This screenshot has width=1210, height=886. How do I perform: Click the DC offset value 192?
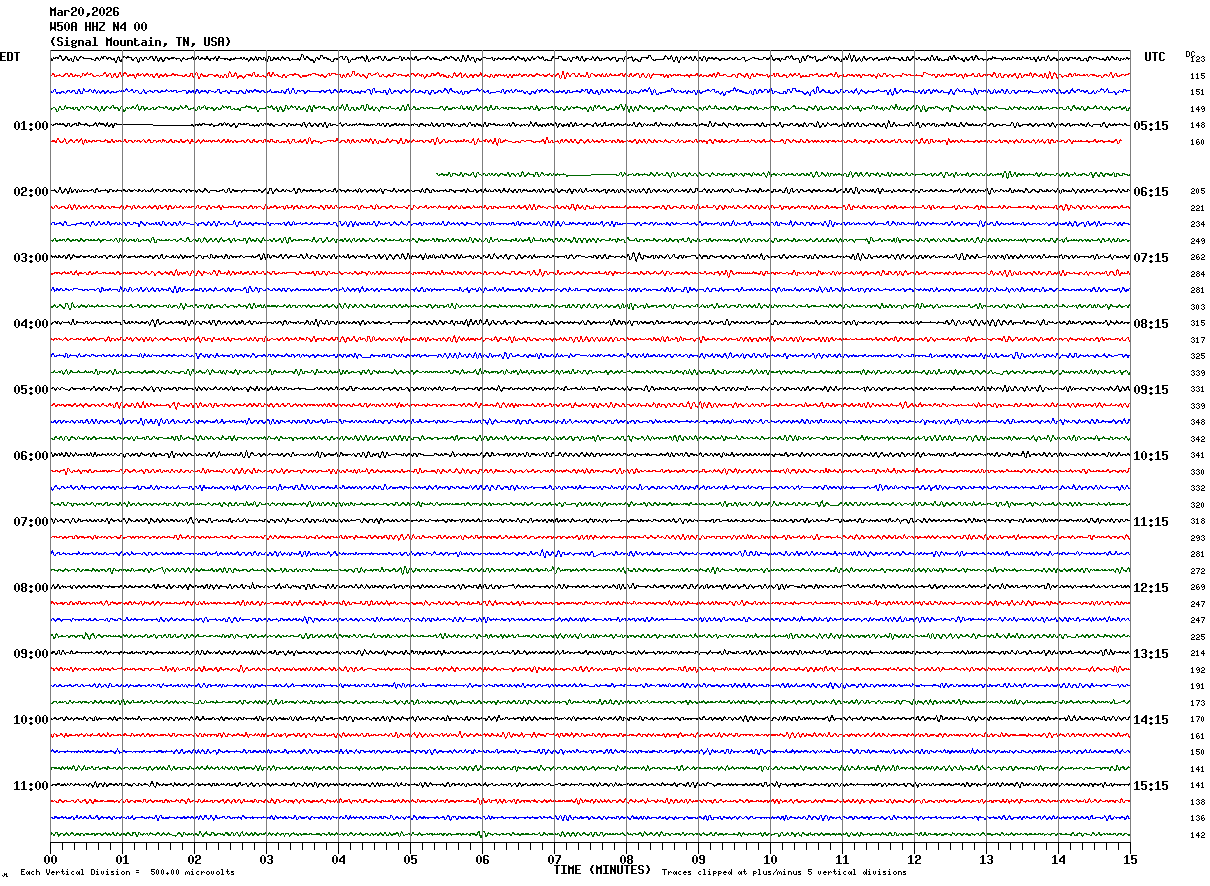[x=1197, y=670]
